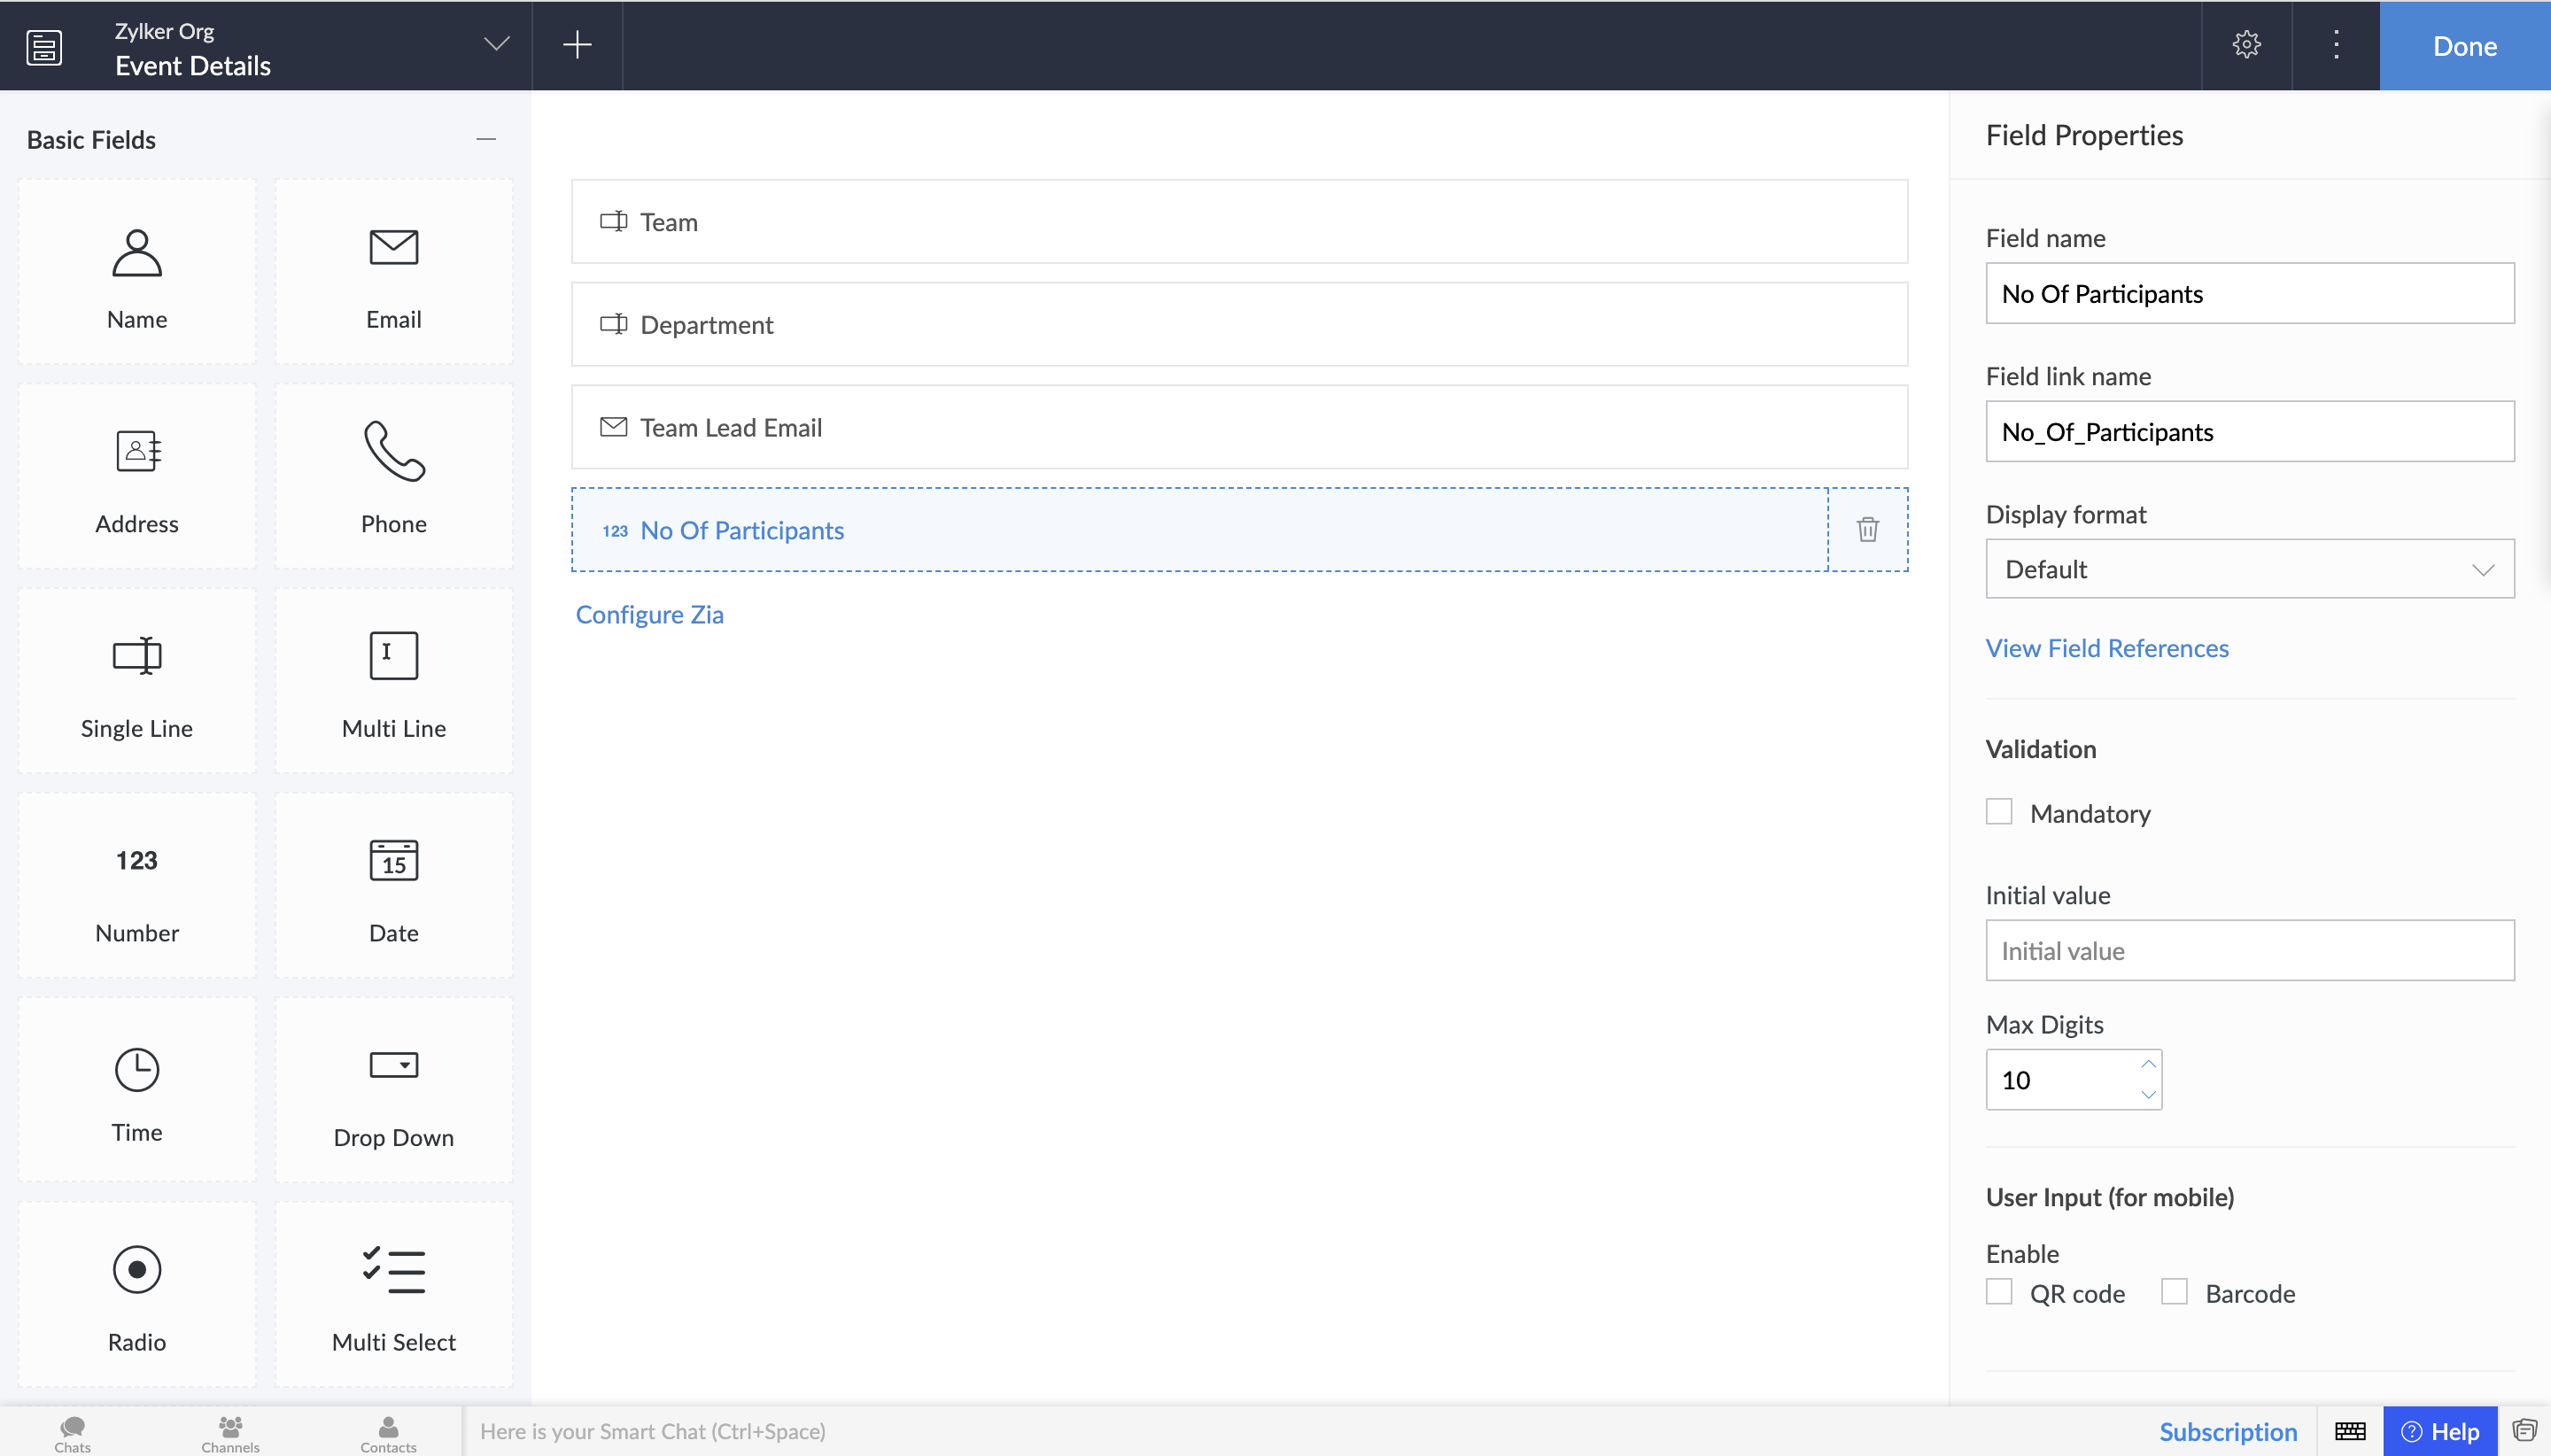
Task: Select the Phone field icon
Action: click(x=393, y=452)
